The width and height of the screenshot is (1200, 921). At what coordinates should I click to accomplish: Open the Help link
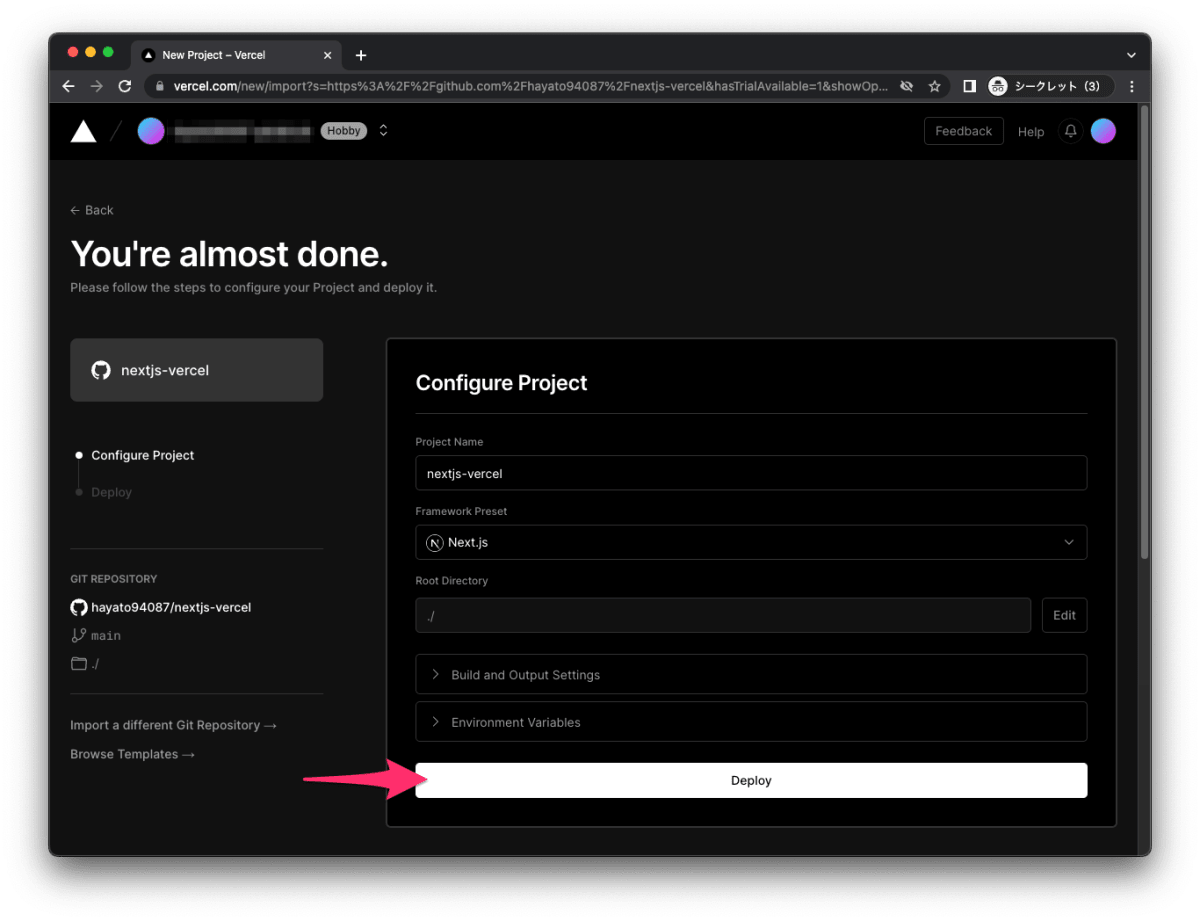[x=1031, y=132]
